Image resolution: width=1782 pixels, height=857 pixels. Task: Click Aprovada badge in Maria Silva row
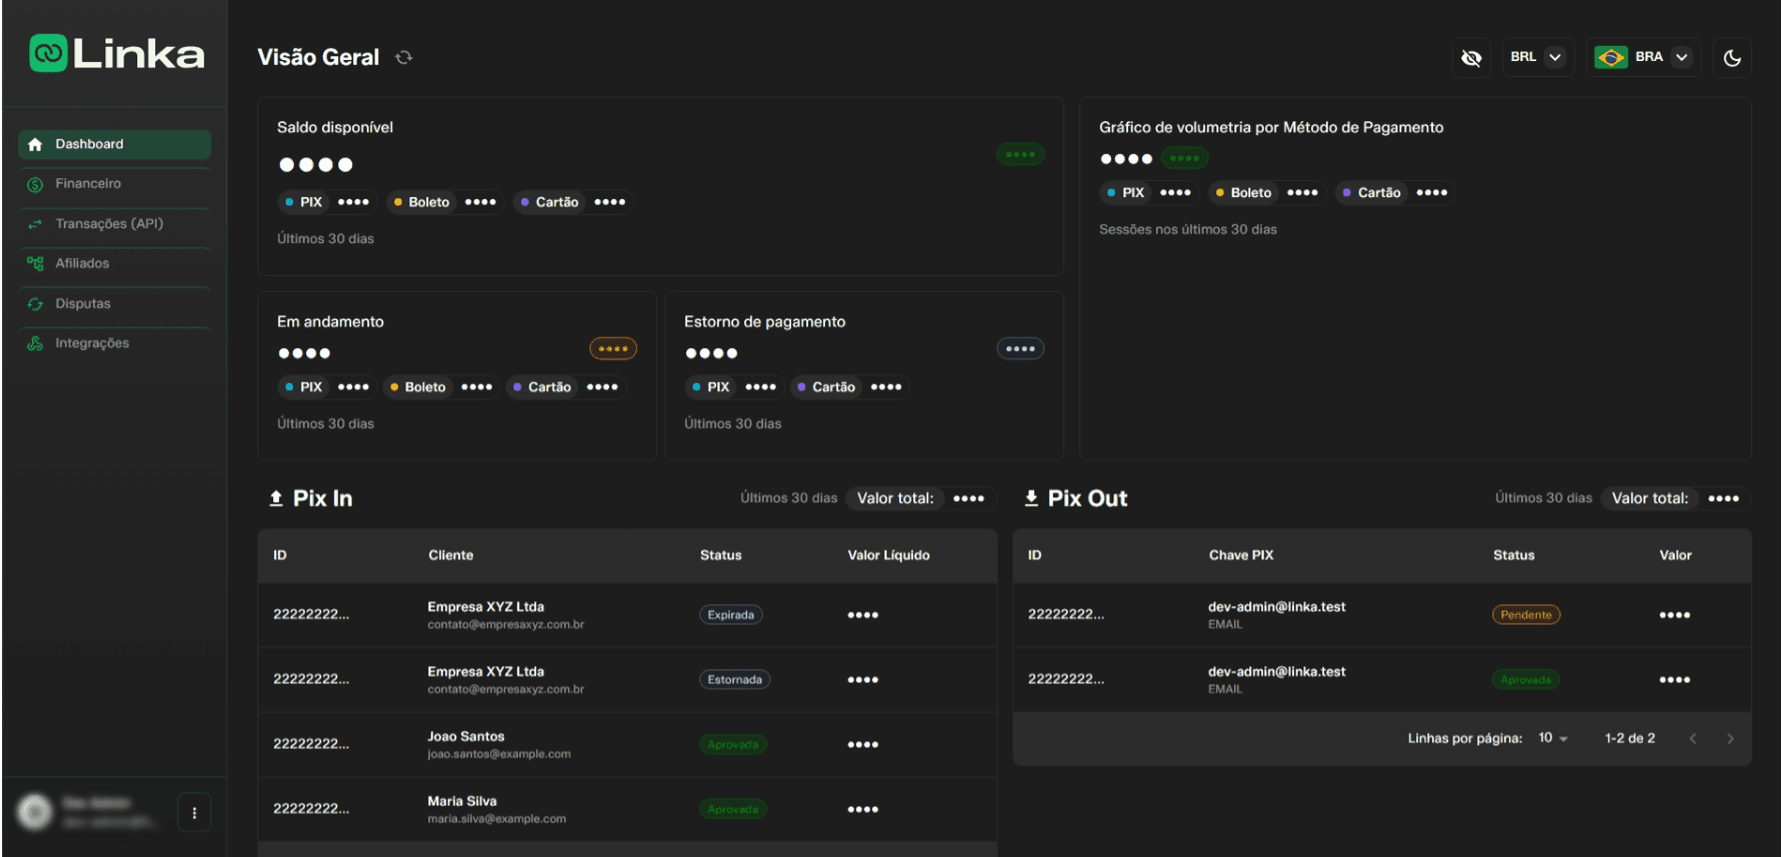pyautogui.click(x=733, y=810)
